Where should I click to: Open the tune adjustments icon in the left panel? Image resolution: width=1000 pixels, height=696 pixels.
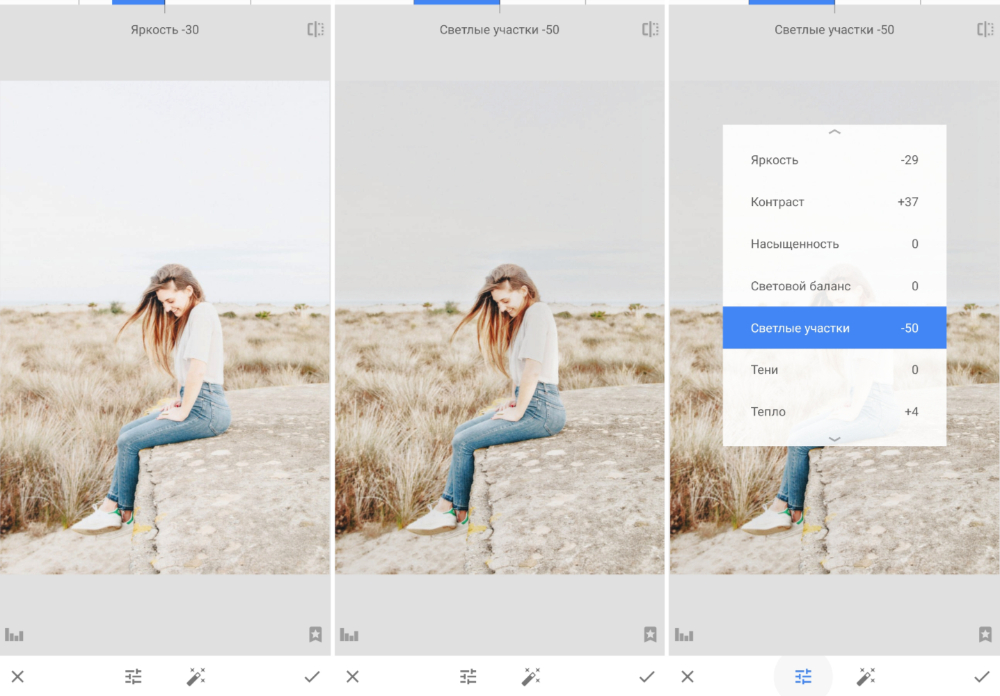[132, 676]
